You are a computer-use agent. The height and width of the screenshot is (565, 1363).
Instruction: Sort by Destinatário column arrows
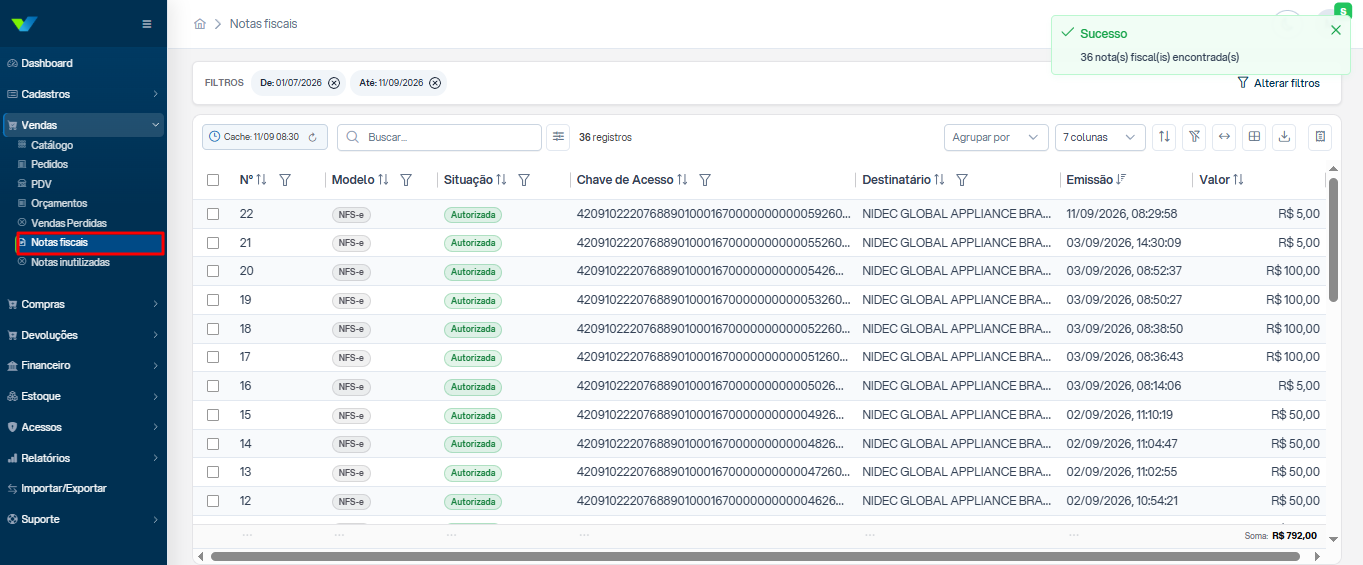939,180
